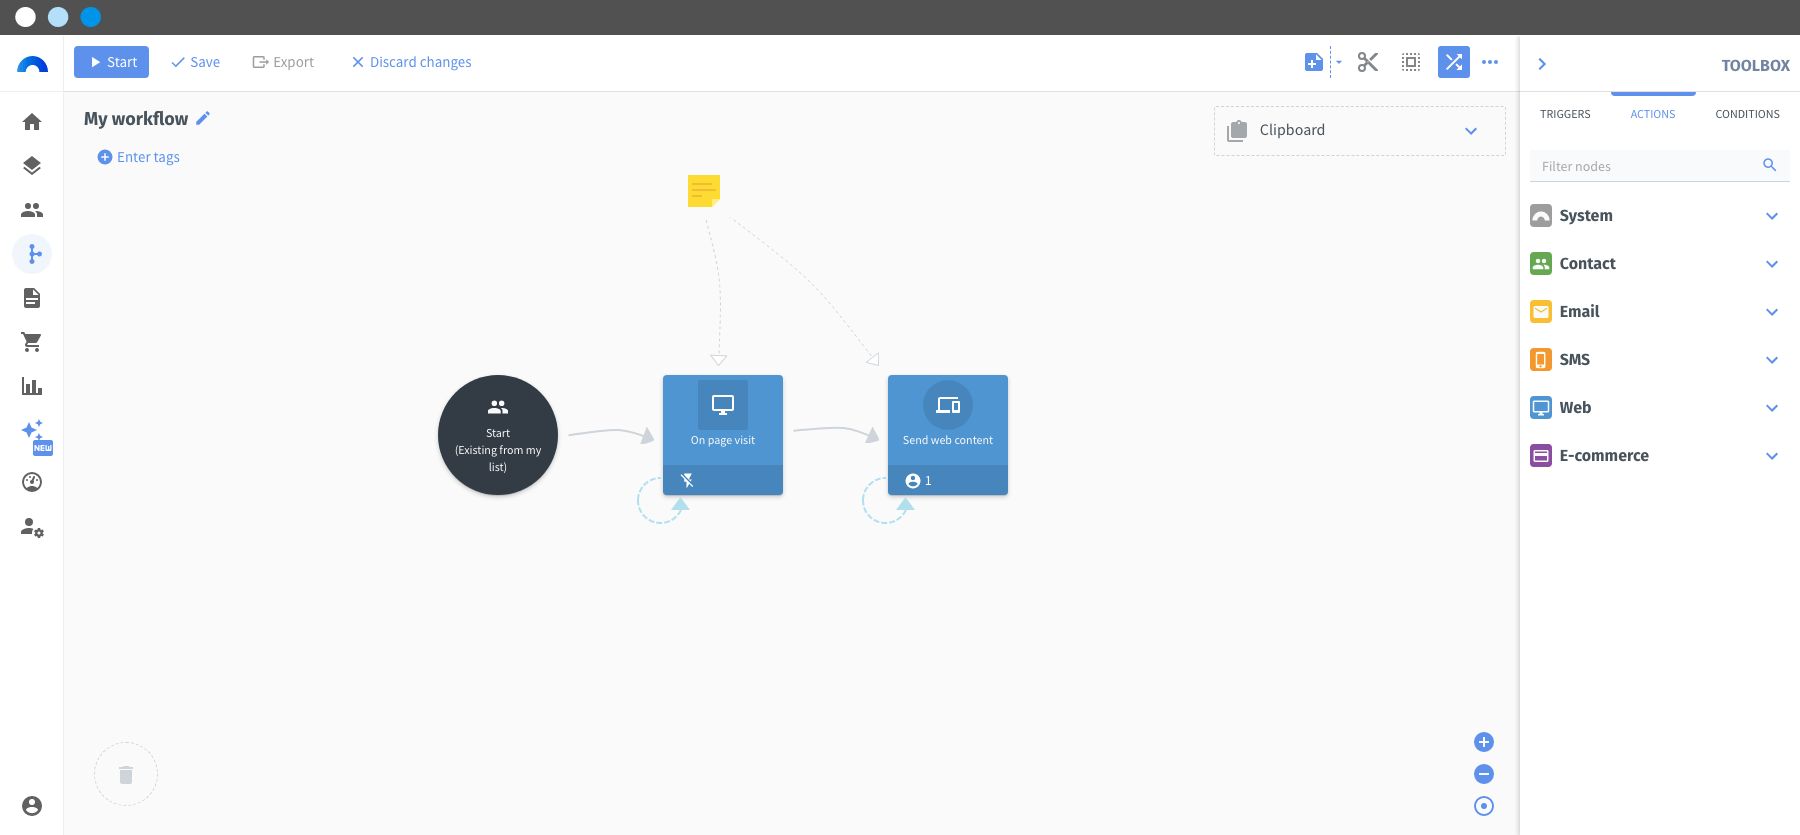
Task: Discard changes to the workflow
Action: [411, 62]
